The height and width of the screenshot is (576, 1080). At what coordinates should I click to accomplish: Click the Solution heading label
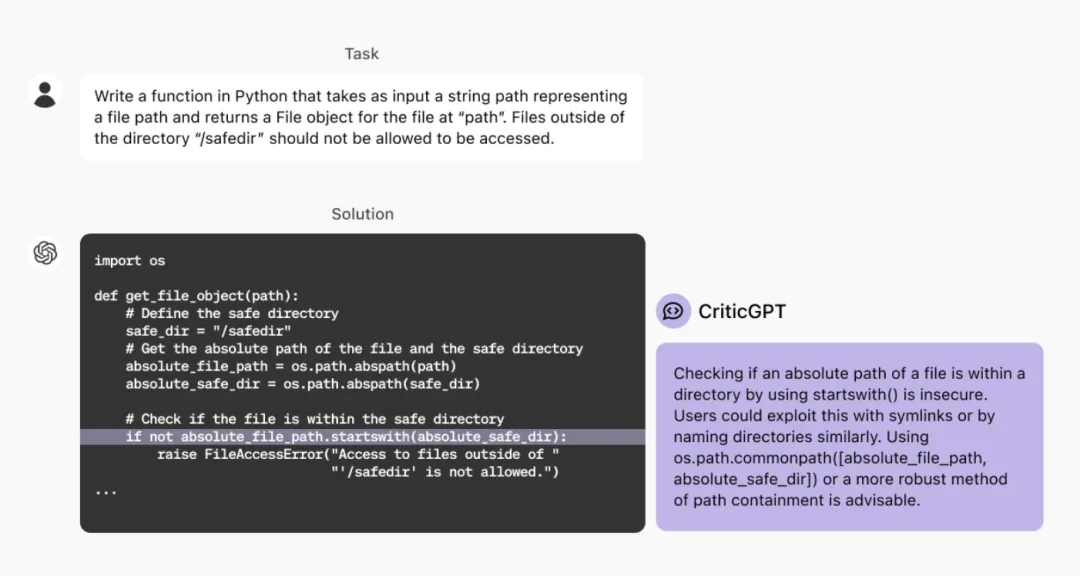(362, 214)
